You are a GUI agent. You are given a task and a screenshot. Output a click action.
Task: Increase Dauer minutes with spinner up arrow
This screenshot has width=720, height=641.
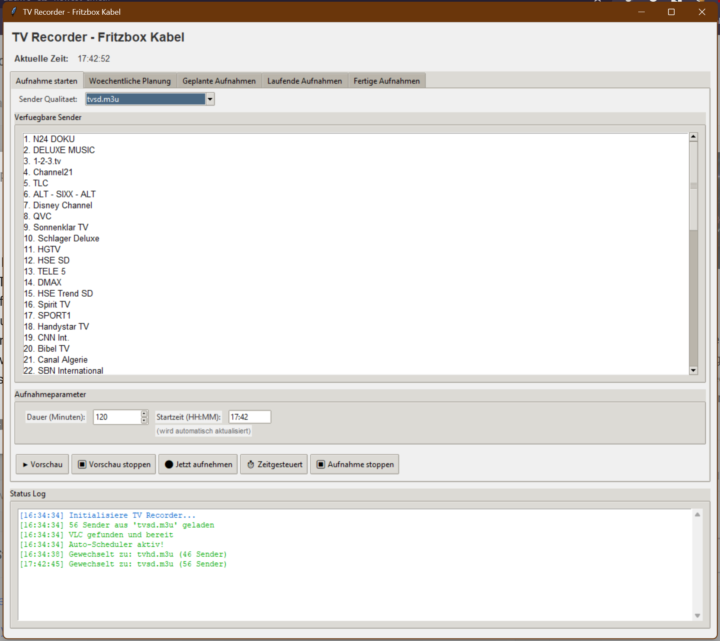click(144, 414)
